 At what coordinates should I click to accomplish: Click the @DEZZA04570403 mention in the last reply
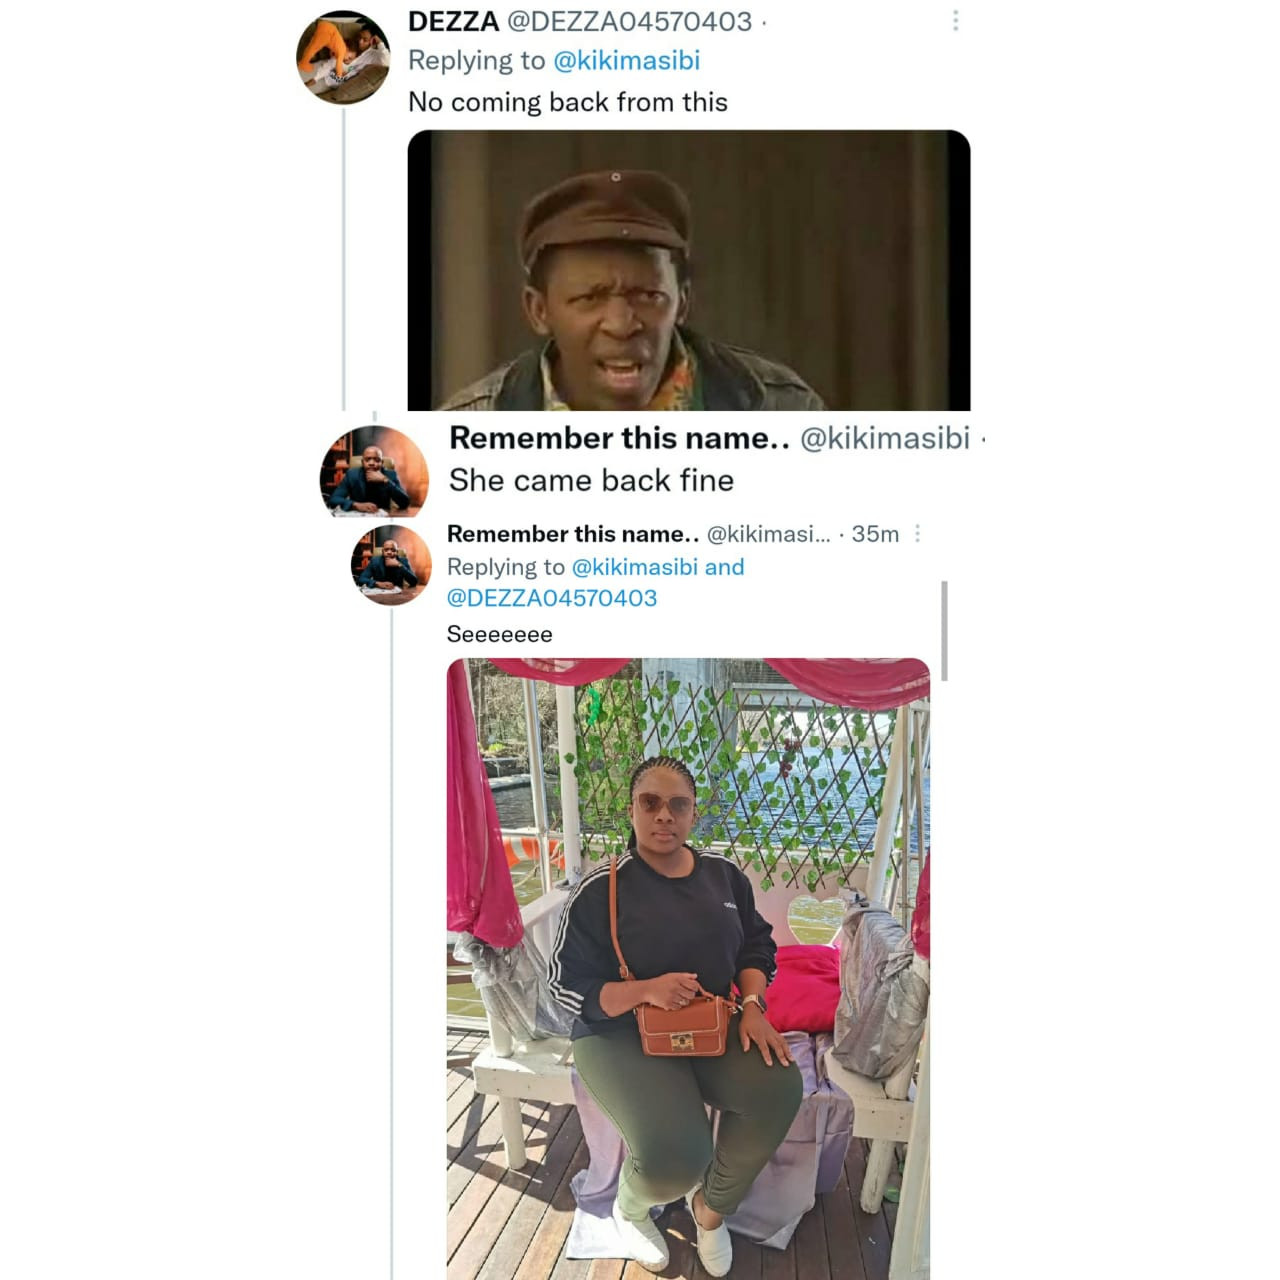point(551,598)
